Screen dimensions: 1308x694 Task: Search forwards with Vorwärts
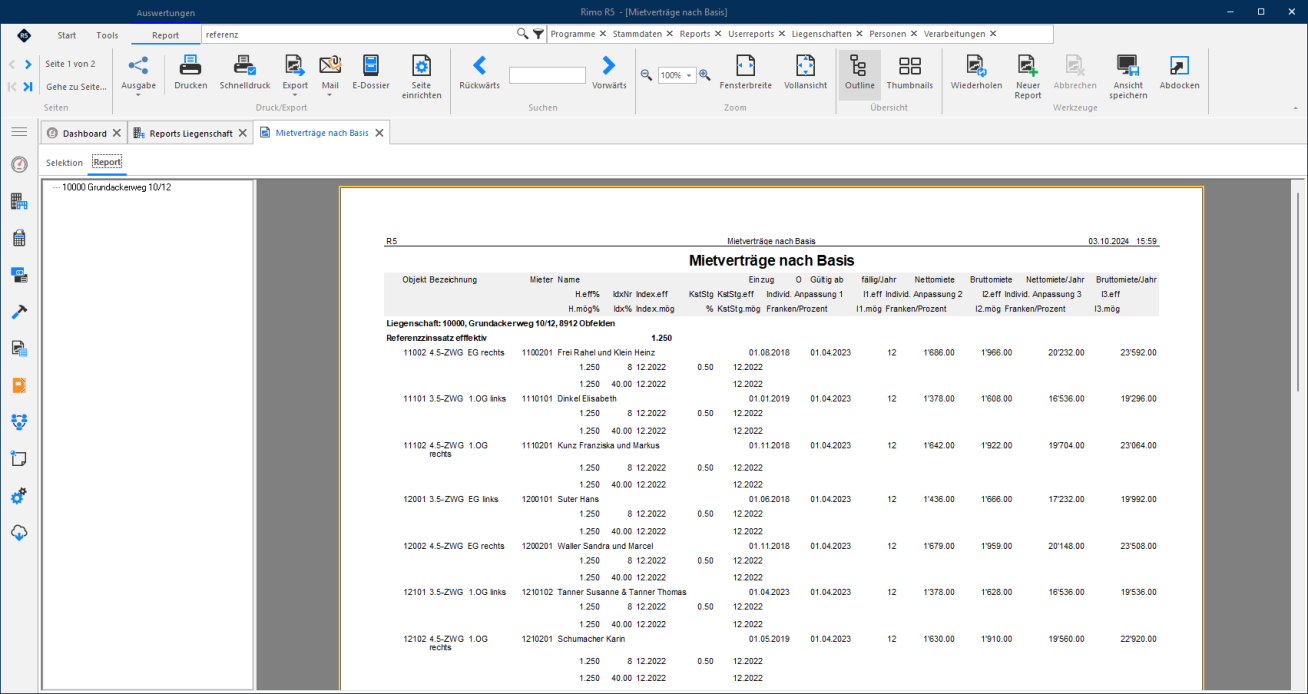[x=609, y=73]
